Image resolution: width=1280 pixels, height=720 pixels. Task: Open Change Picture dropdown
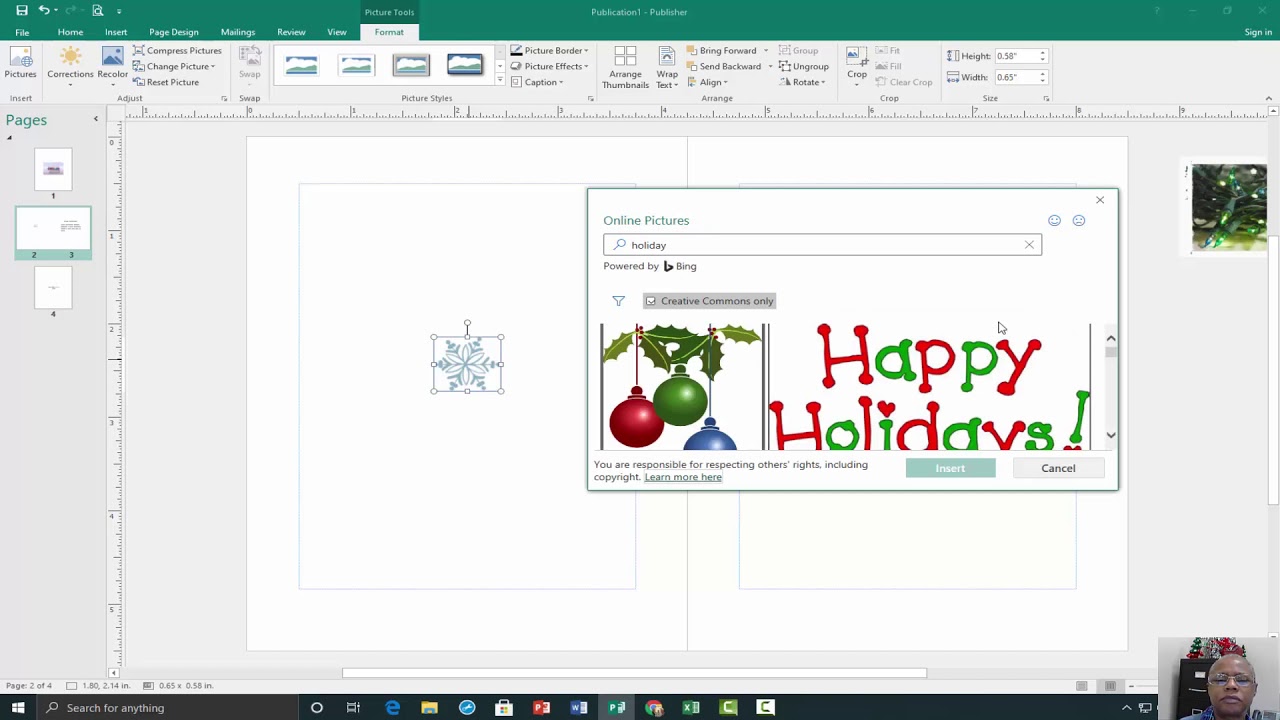click(174, 66)
